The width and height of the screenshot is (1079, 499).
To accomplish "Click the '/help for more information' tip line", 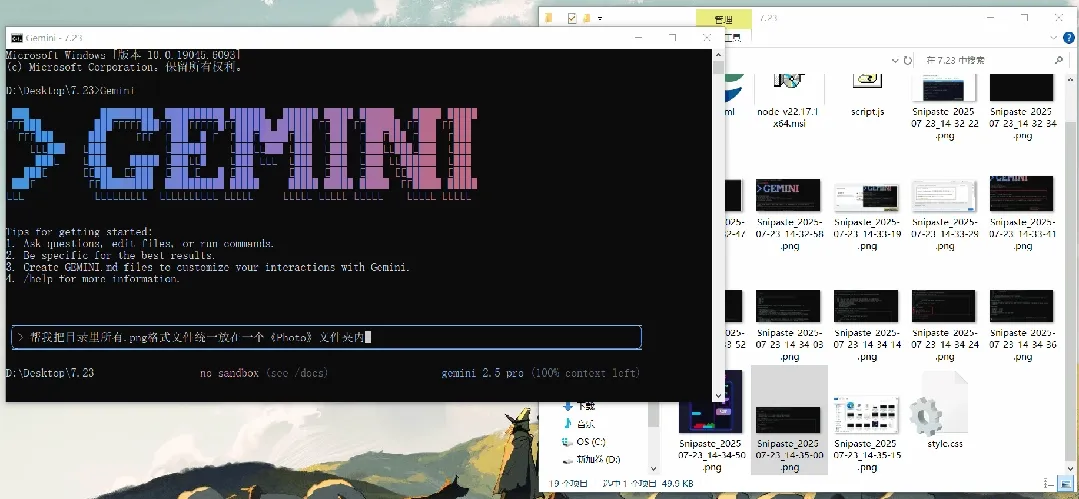I will [93, 279].
